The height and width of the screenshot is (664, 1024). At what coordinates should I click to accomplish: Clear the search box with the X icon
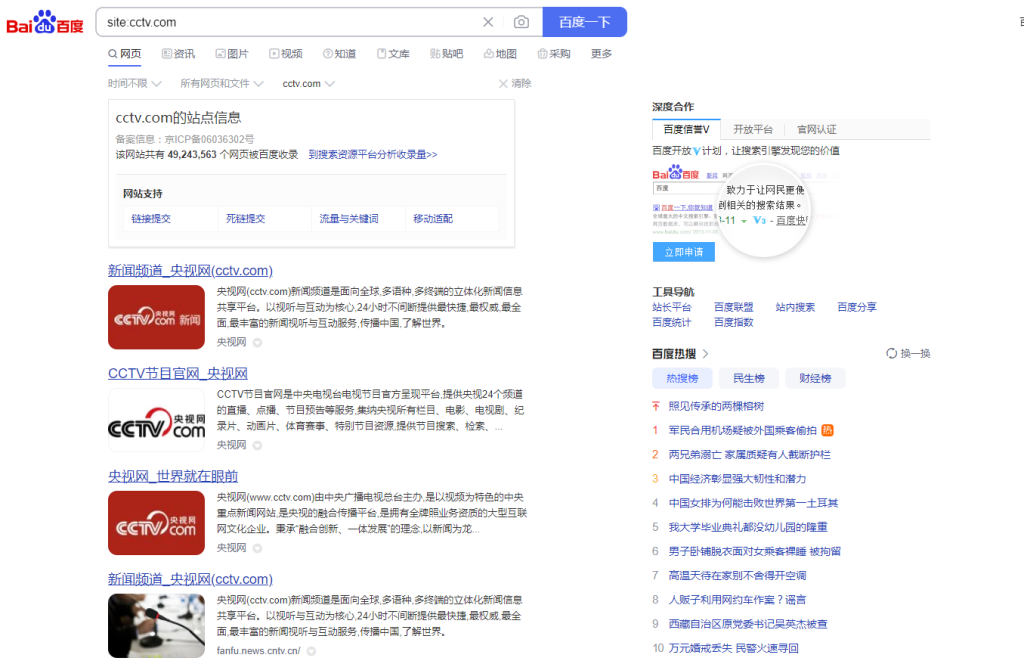pos(488,22)
